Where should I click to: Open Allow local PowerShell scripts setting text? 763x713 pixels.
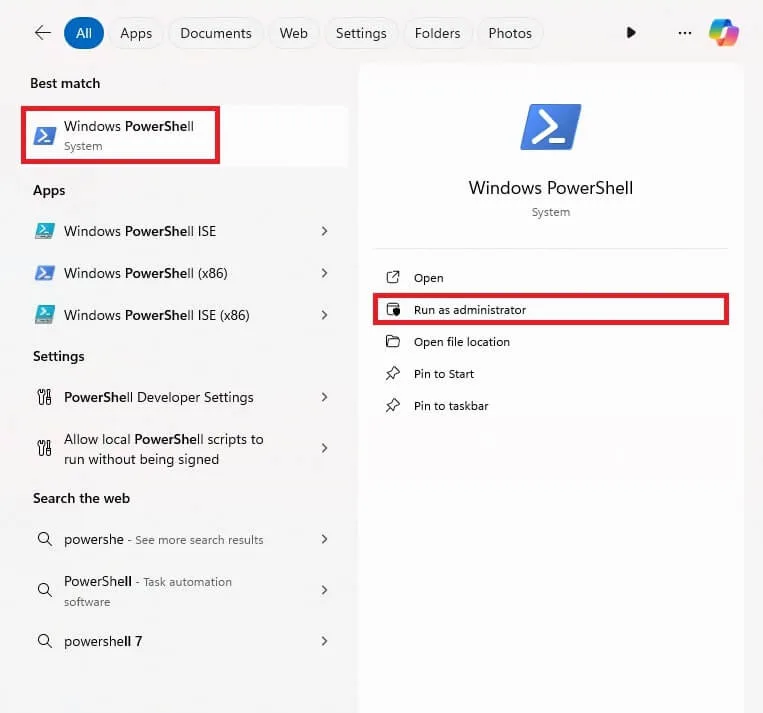pos(164,449)
